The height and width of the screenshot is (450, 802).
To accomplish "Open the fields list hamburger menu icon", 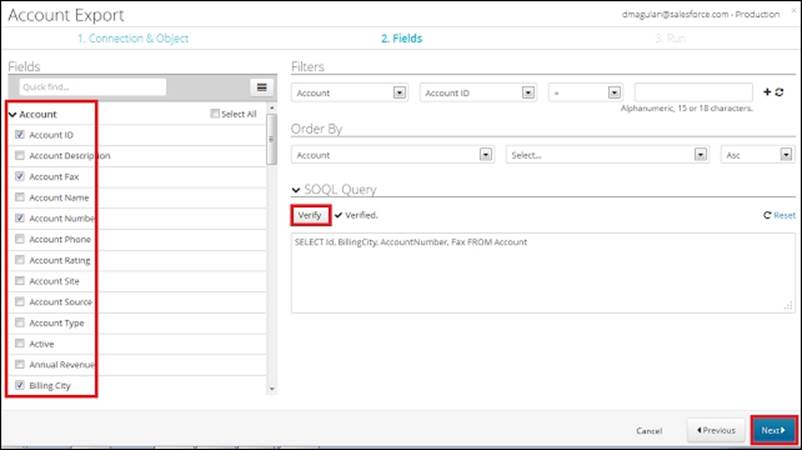I will [261, 88].
